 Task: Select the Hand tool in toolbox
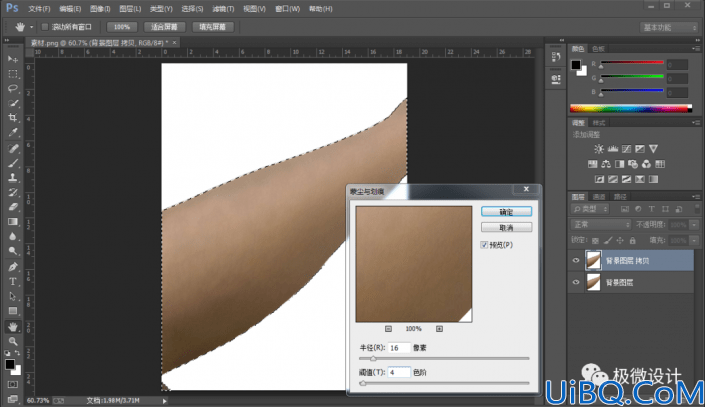(13, 326)
